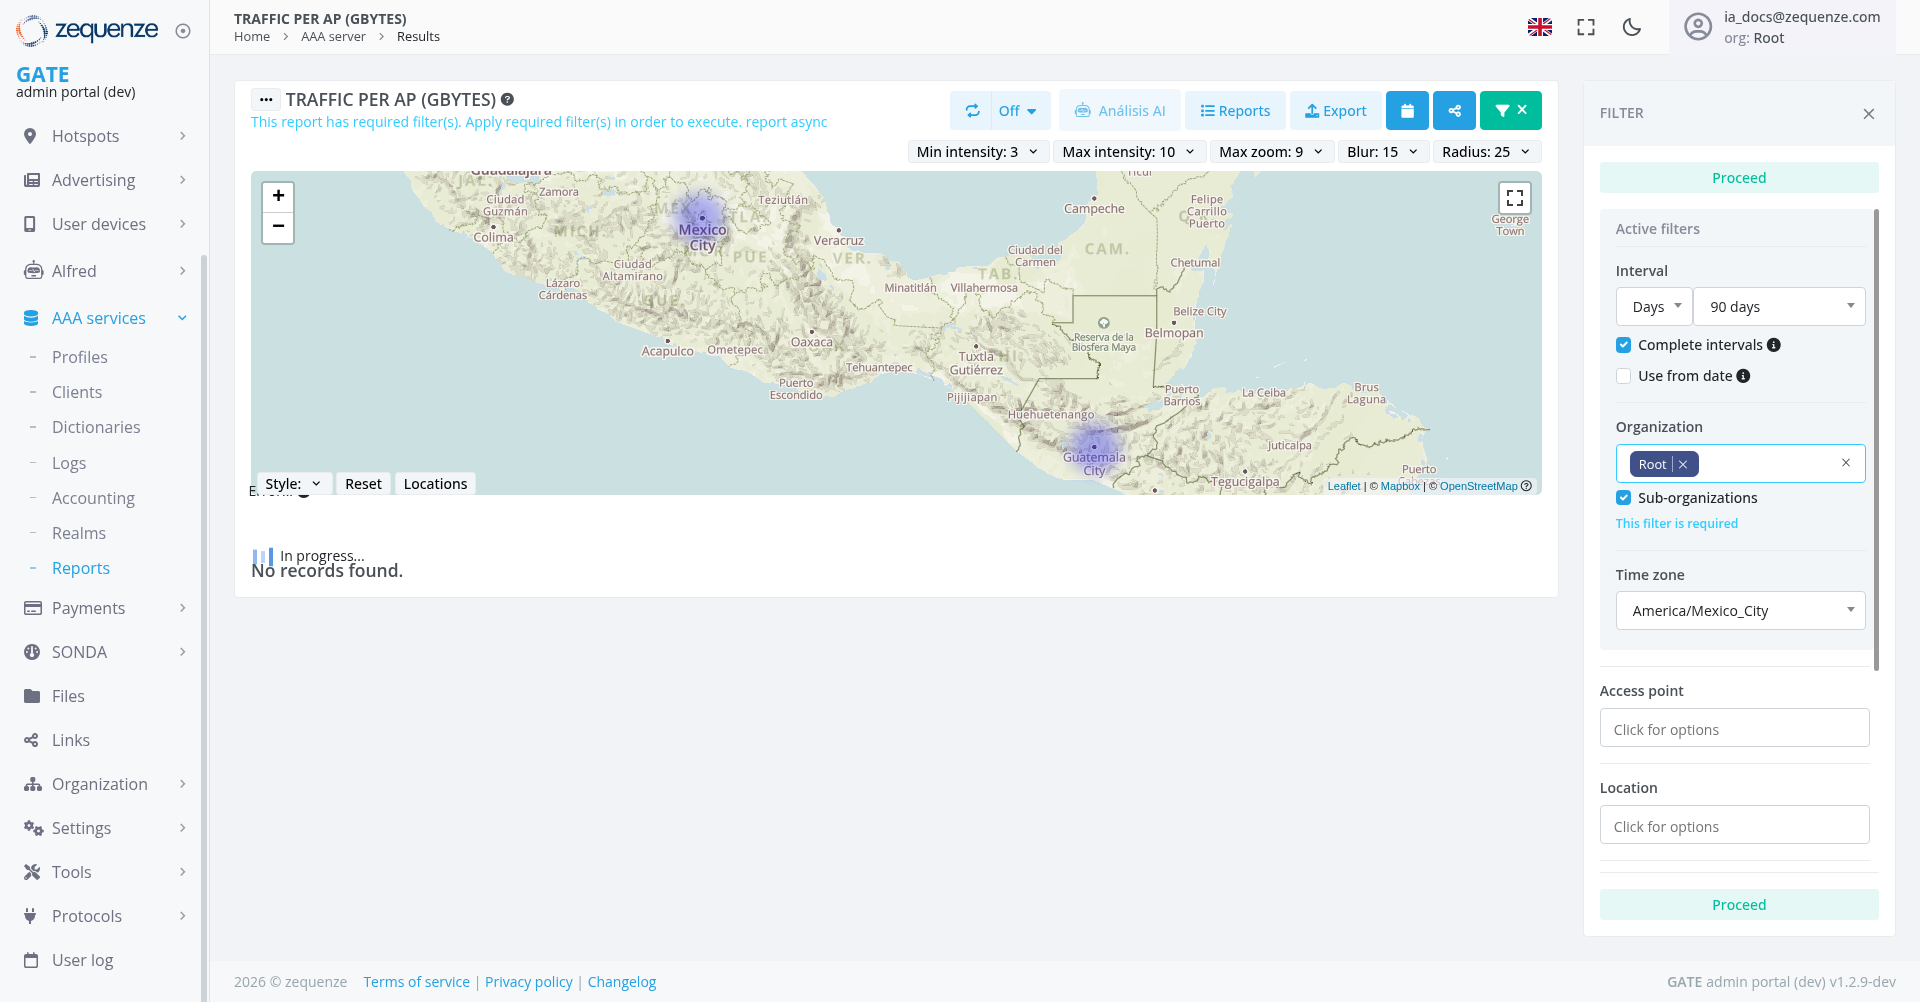
Task: Show help for Traffic per AP title
Action: click(508, 99)
